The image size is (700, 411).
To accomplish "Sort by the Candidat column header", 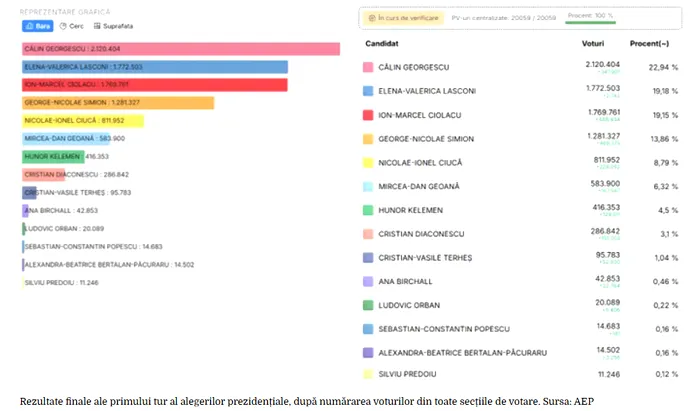I will tap(383, 45).
